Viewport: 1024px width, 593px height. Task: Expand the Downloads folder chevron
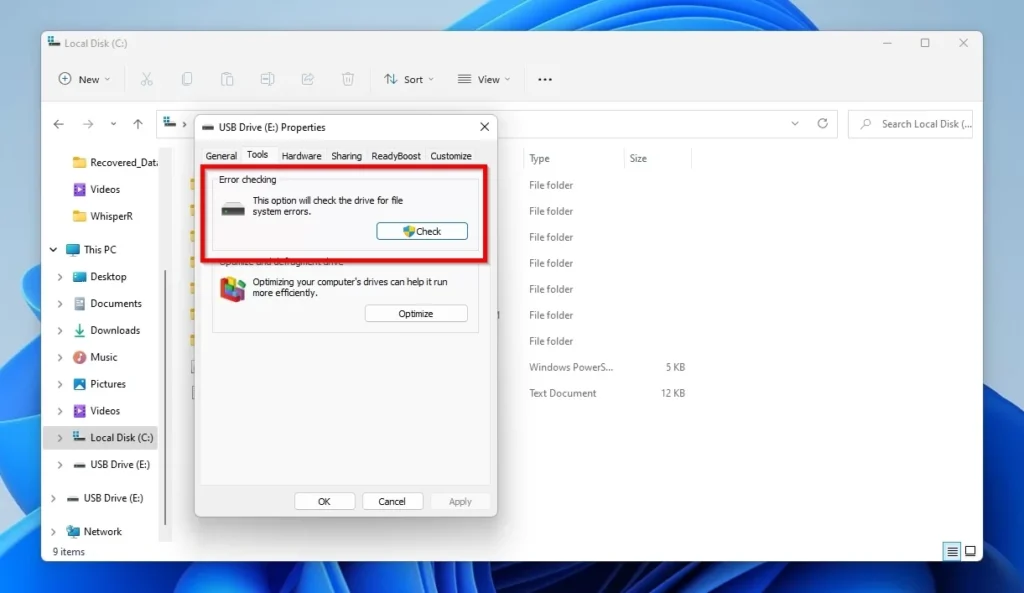pyautogui.click(x=60, y=331)
